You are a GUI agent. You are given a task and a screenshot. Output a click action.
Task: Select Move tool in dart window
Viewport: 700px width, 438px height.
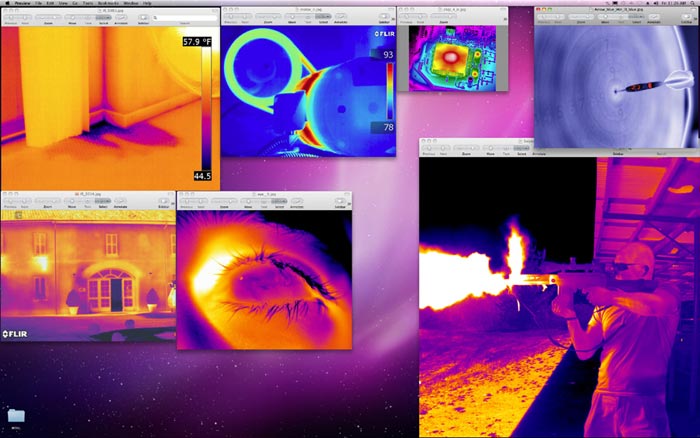click(605, 17)
